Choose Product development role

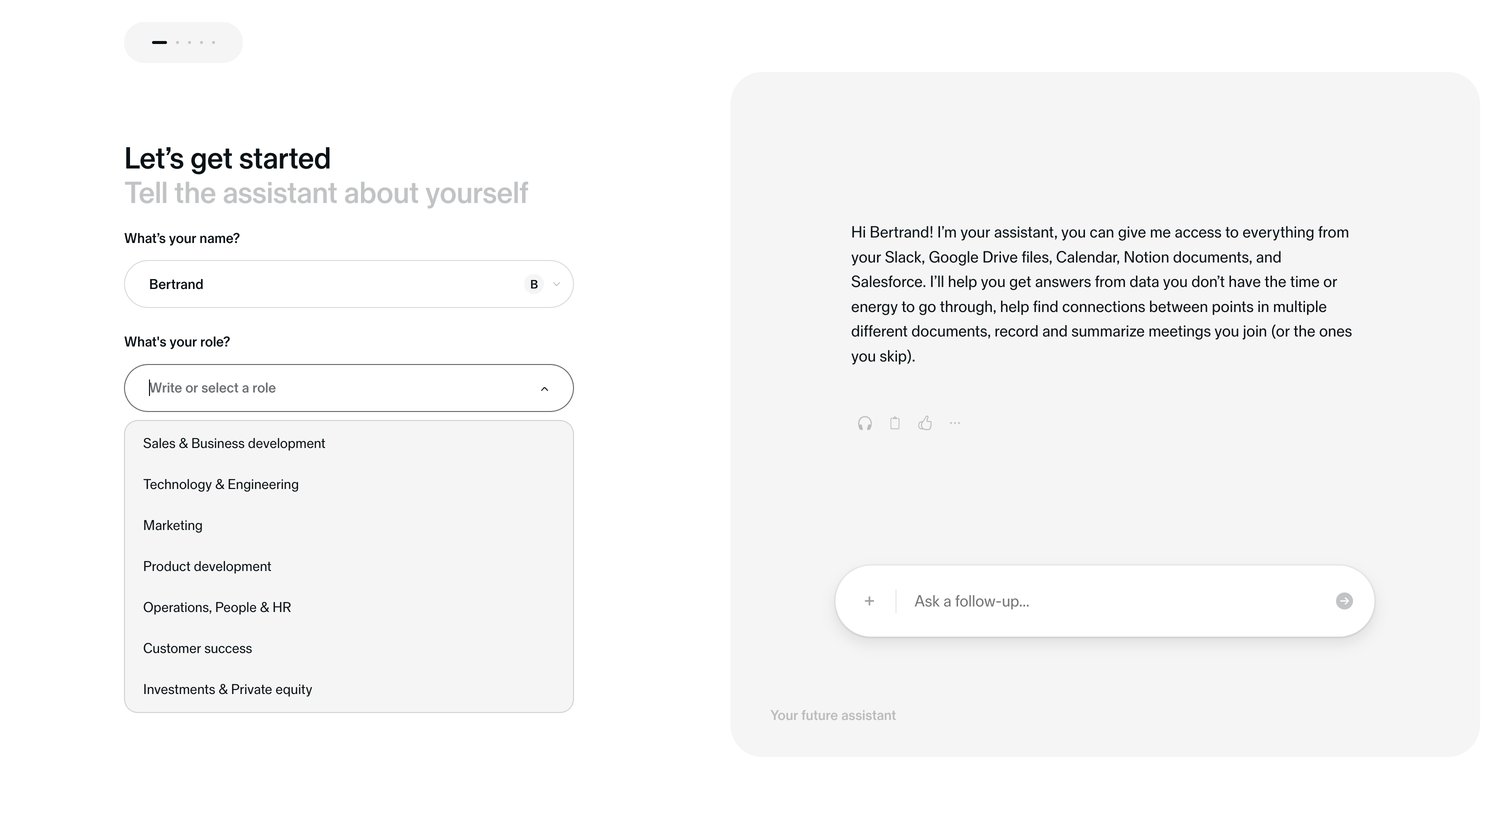(349, 566)
